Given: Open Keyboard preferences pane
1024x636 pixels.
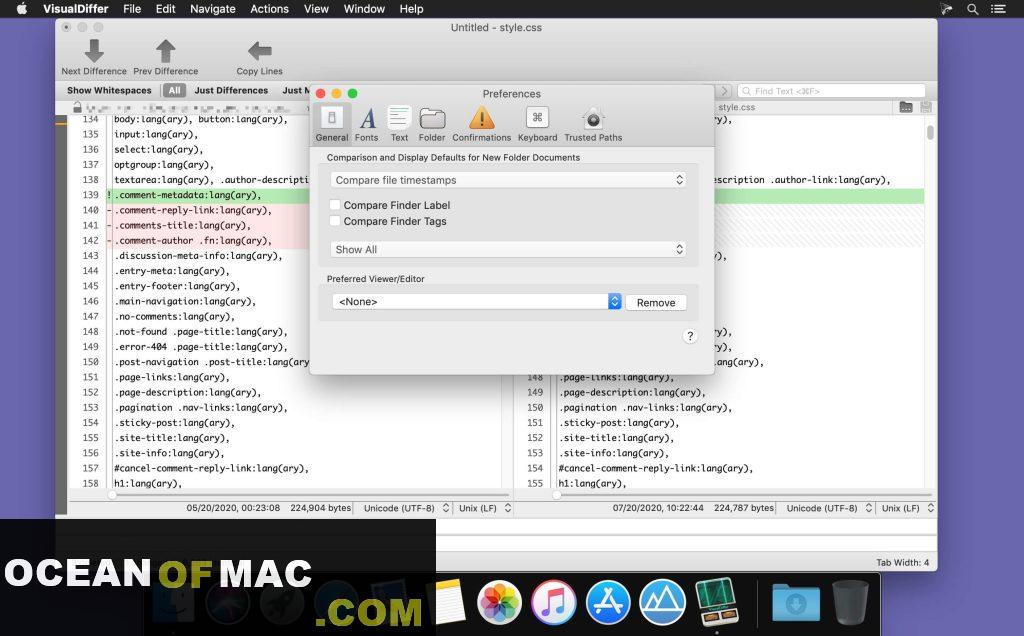Looking at the screenshot, I should (x=537, y=123).
